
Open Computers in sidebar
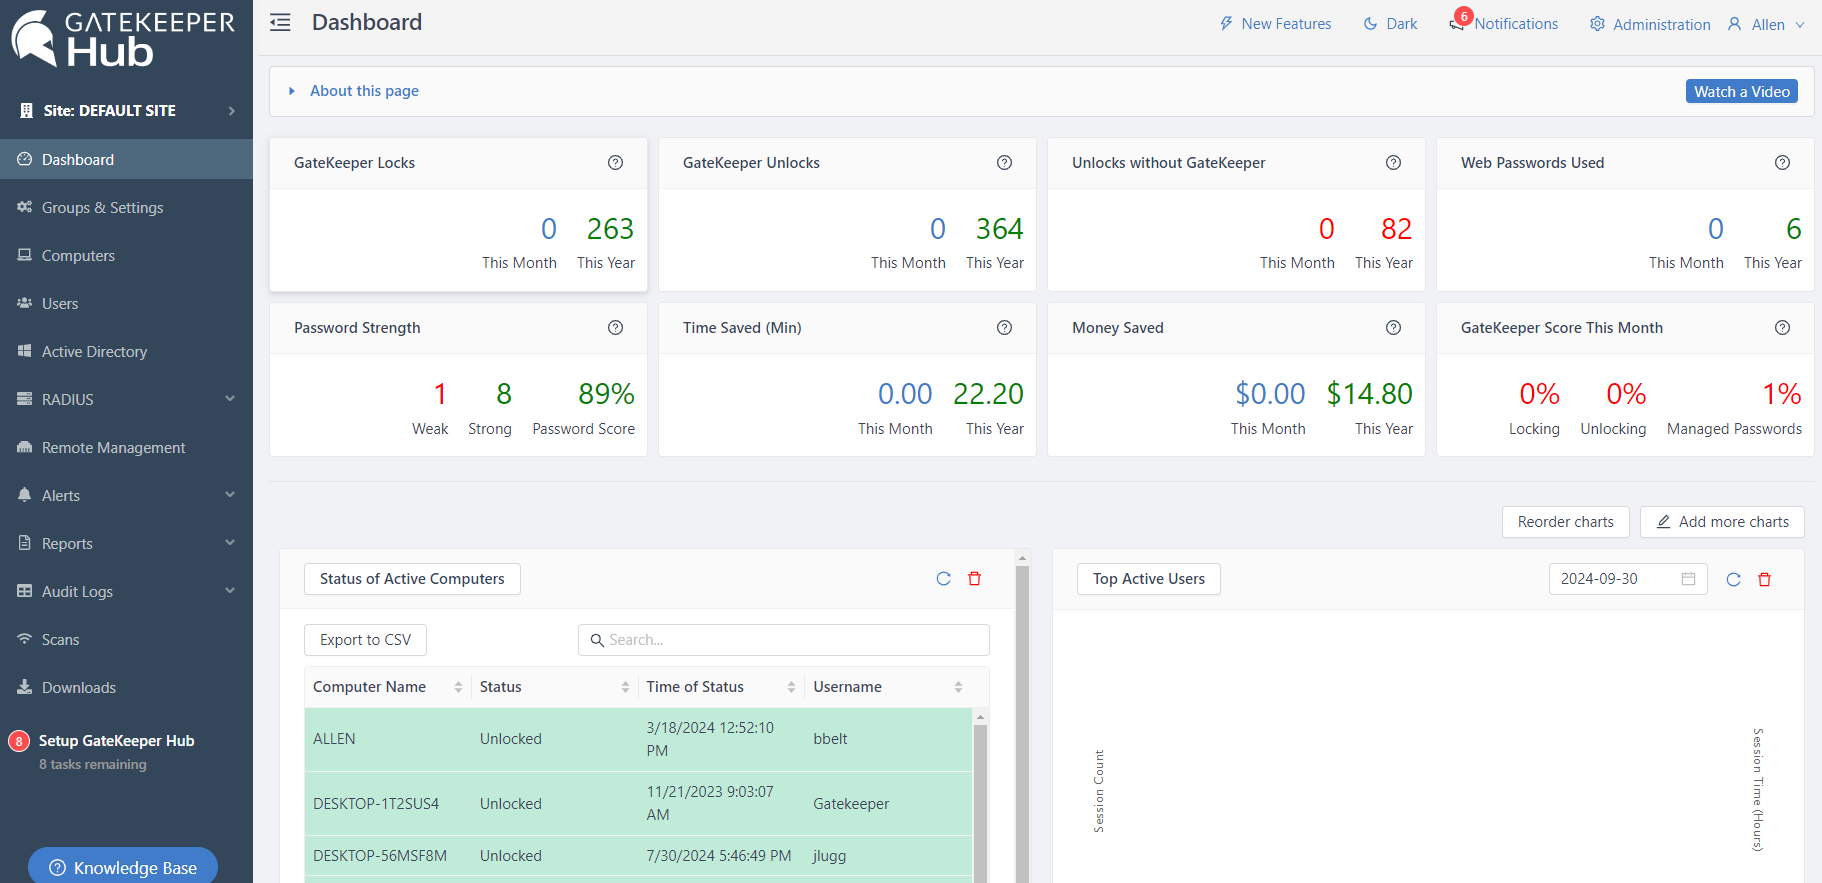(126, 255)
